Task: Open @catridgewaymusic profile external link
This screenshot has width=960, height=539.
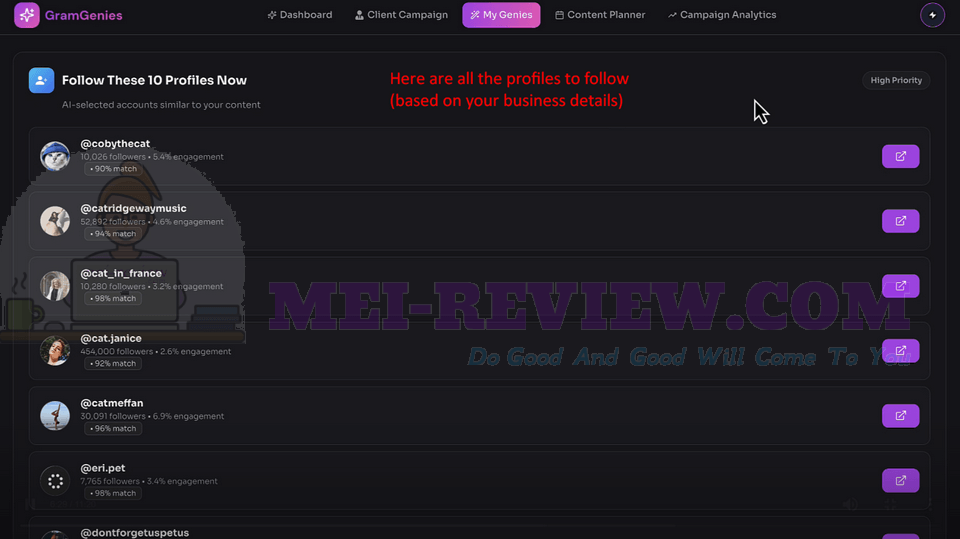Action: [901, 221]
